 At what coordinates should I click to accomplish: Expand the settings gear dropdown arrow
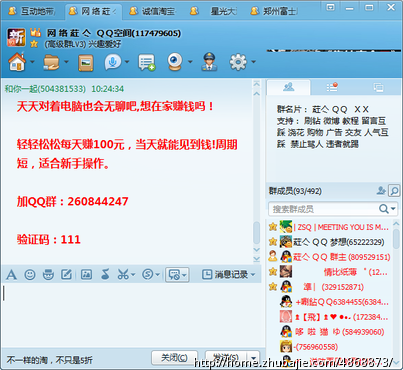click(x=253, y=62)
